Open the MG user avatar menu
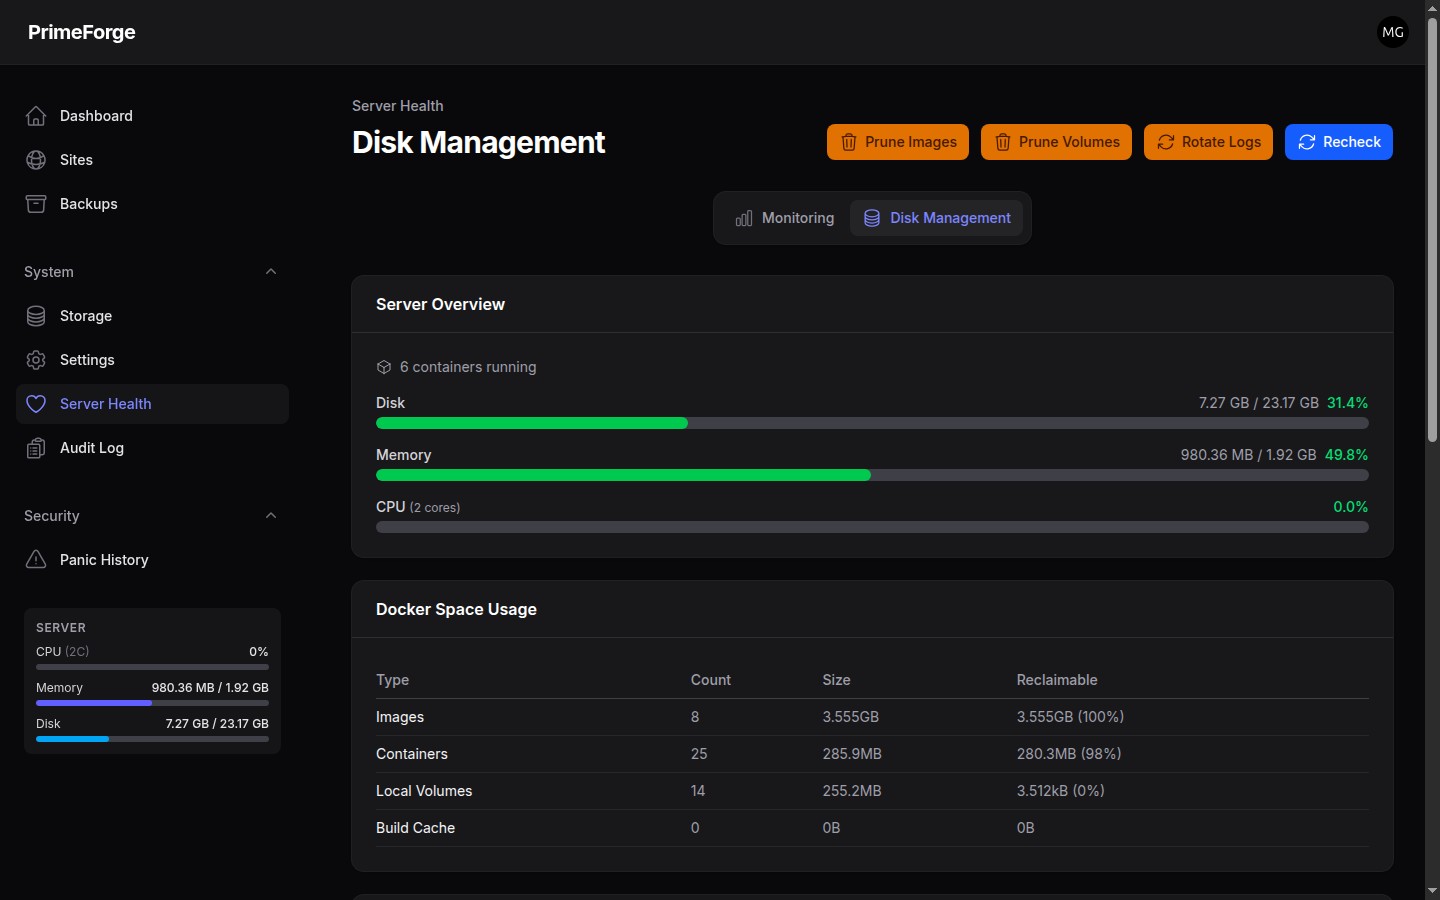Viewport: 1440px width, 900px height. point(1393,32)
